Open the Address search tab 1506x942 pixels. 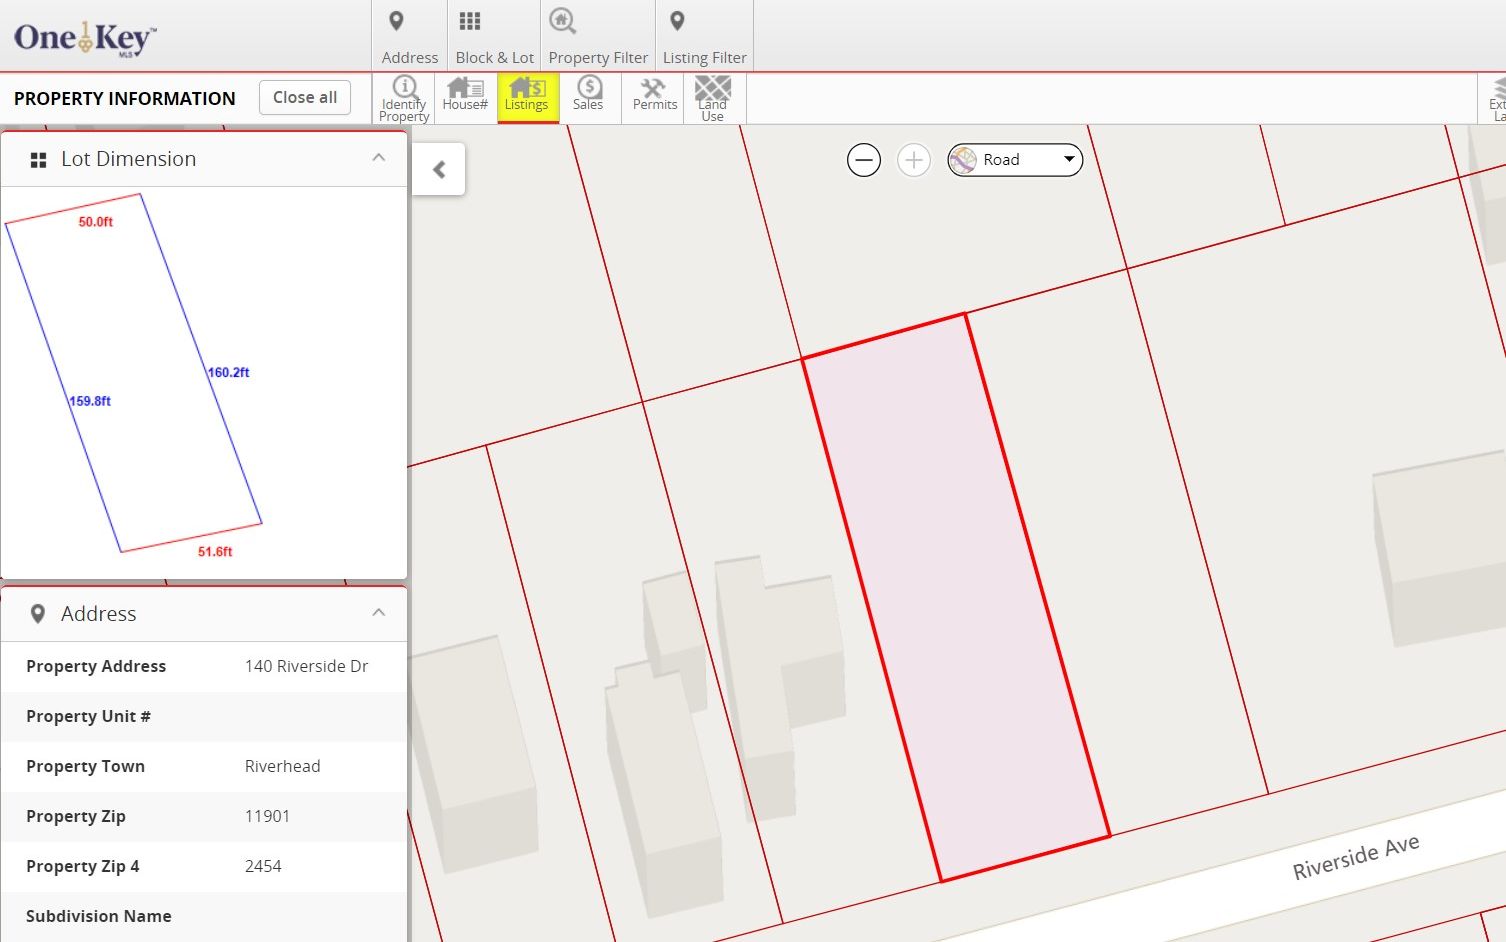point(409,37)
